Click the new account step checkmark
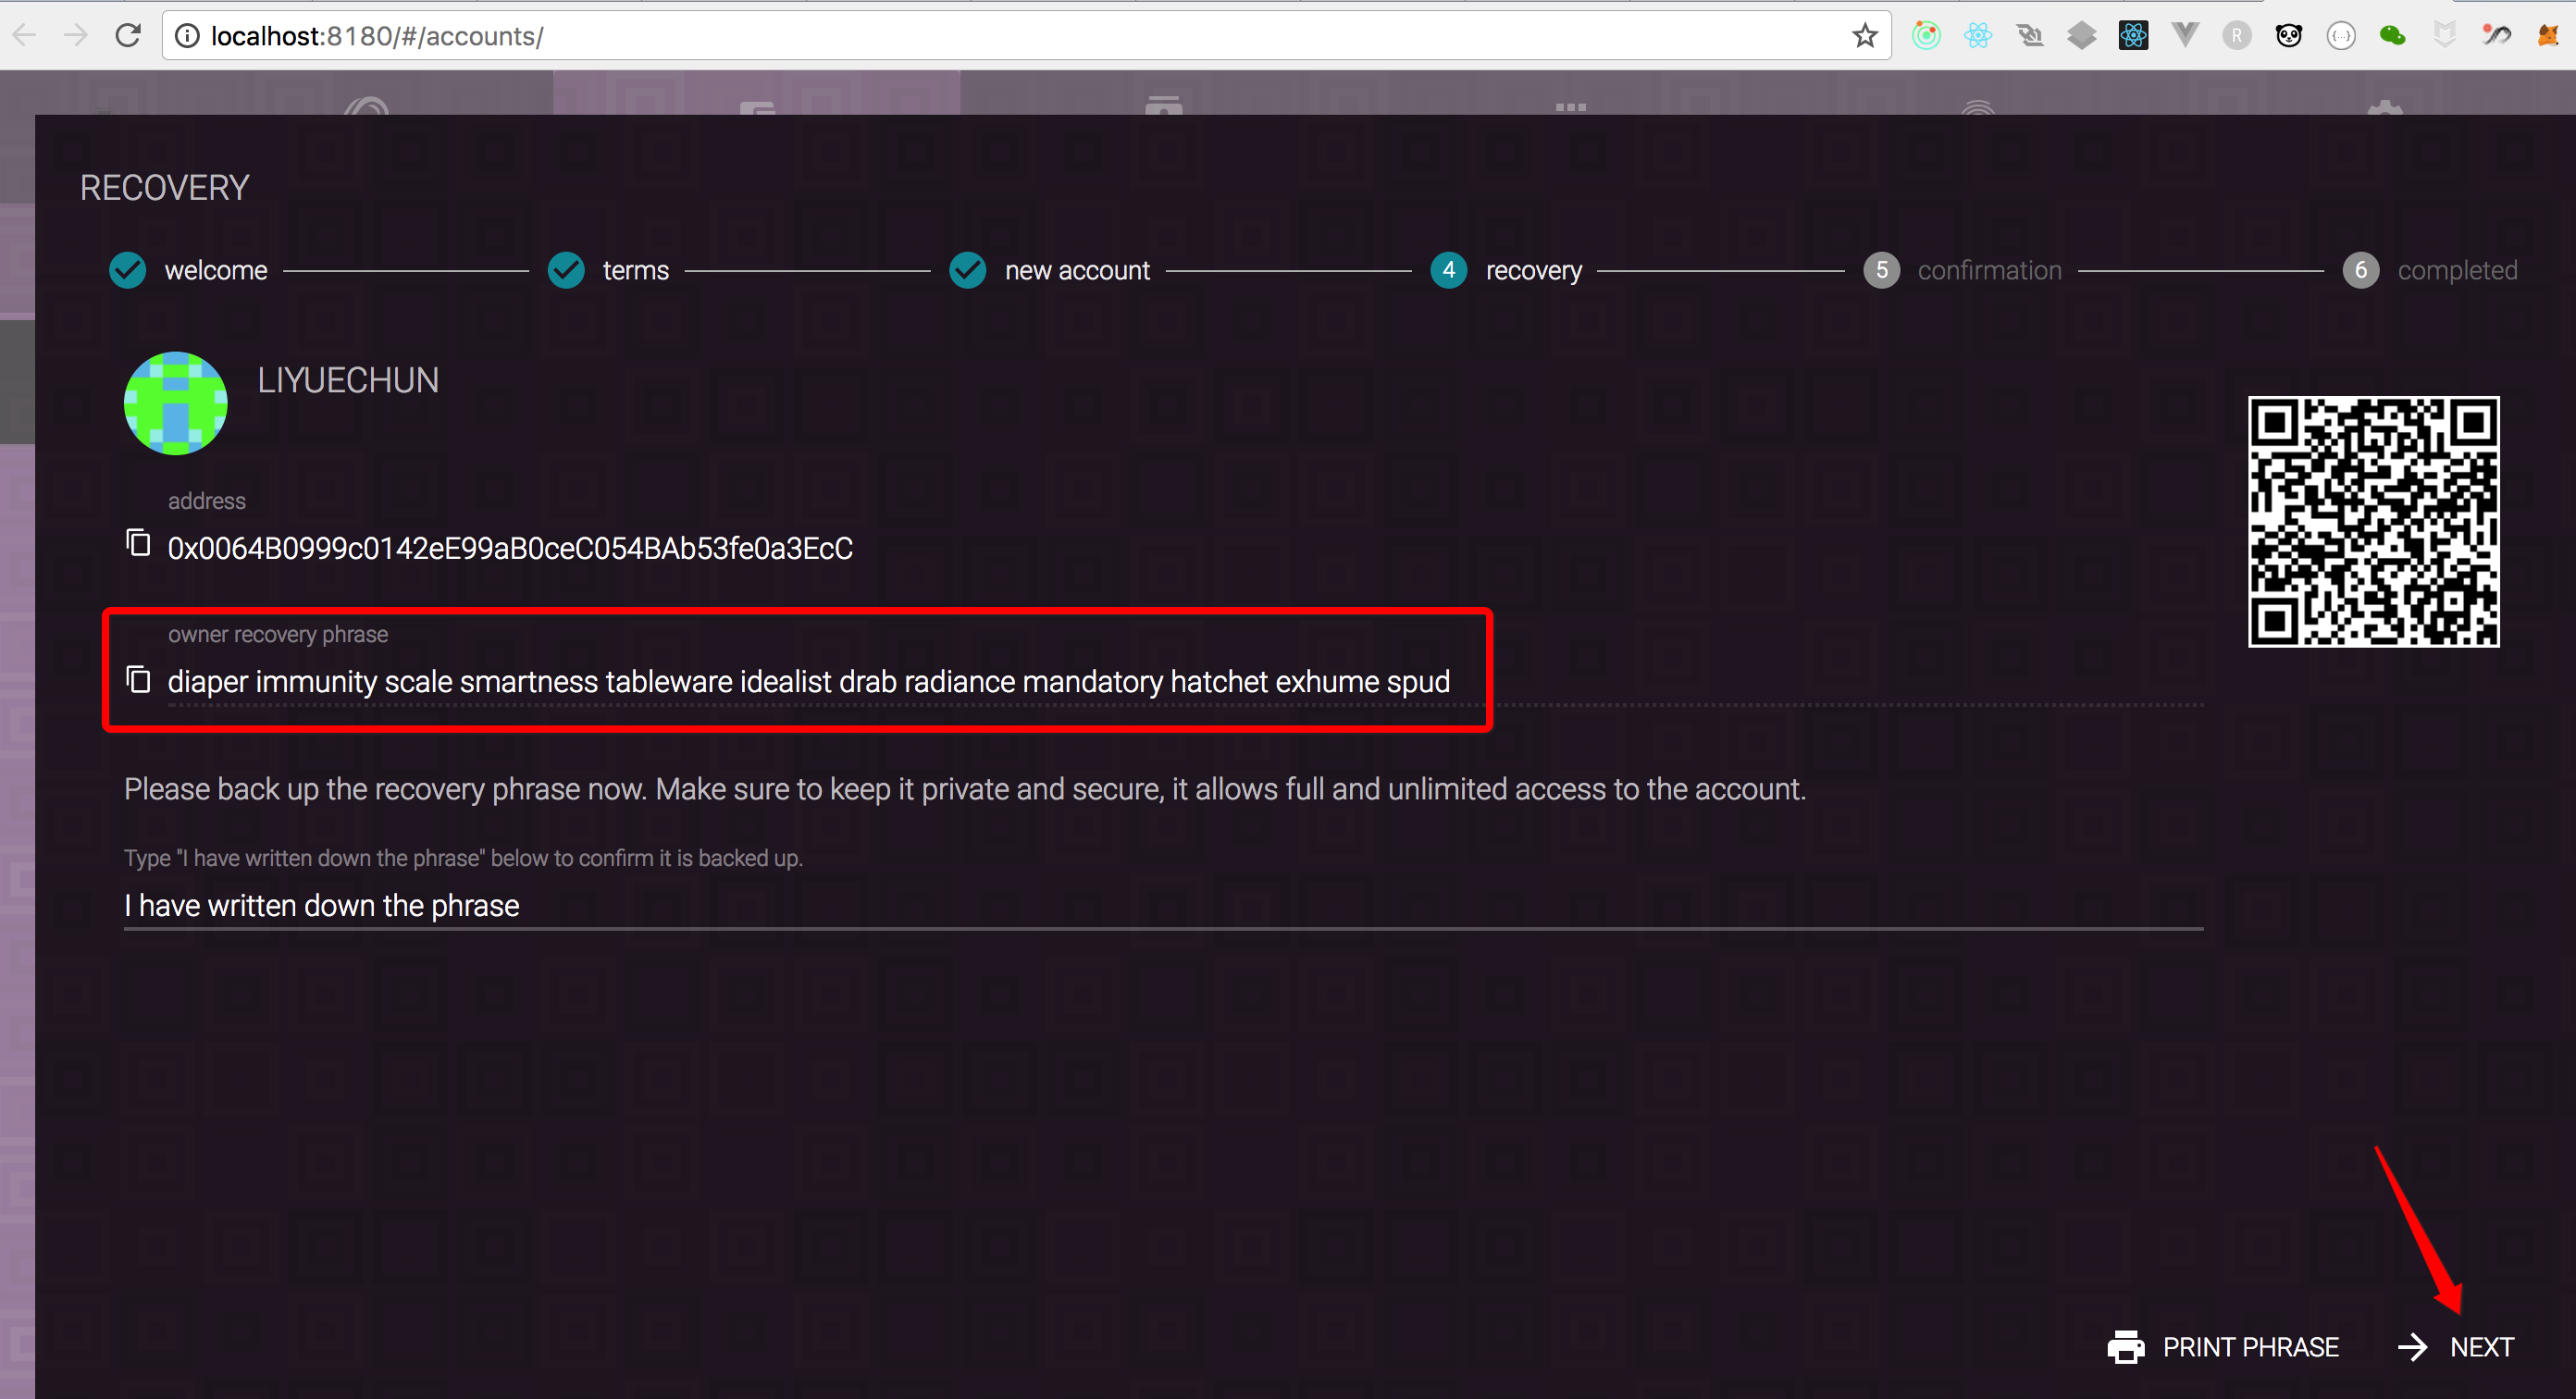This screenshot has width=2576, height=1399. coord(968,270)
